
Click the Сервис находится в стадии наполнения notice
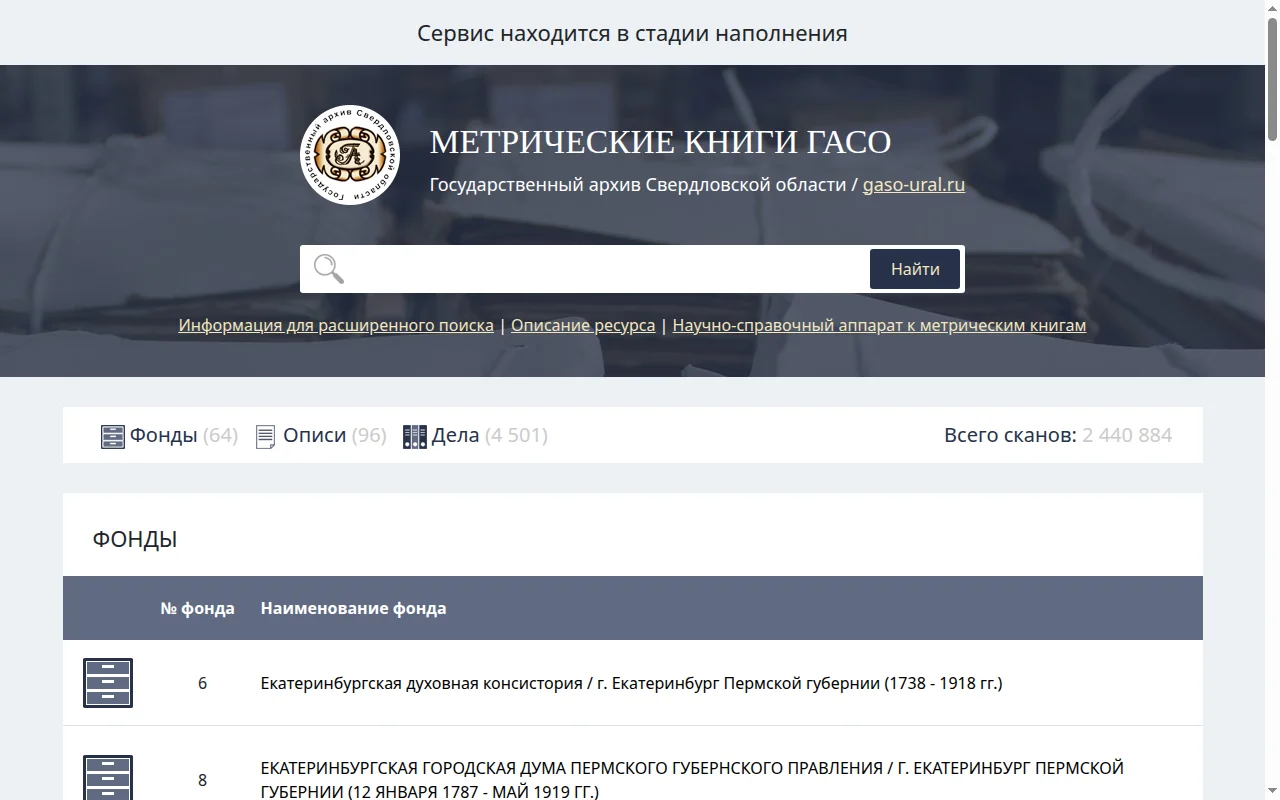coord(632,33)
